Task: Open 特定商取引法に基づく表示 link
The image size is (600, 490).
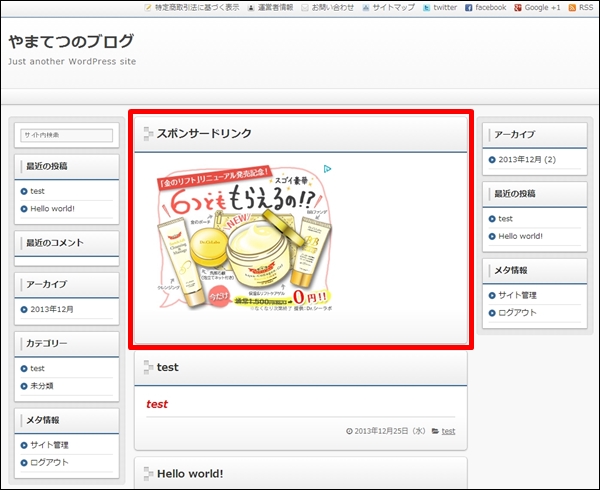Action: (197, 8)
